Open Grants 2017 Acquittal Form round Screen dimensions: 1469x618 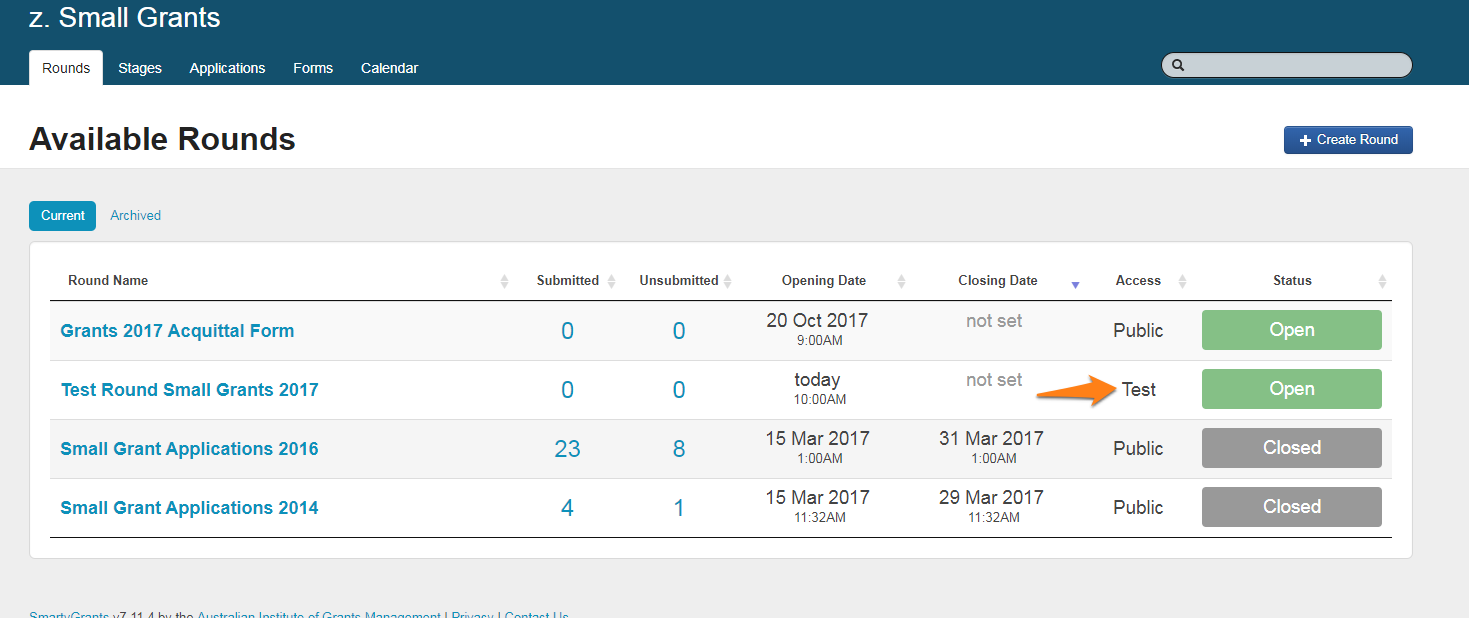click(x=177, y=331)
